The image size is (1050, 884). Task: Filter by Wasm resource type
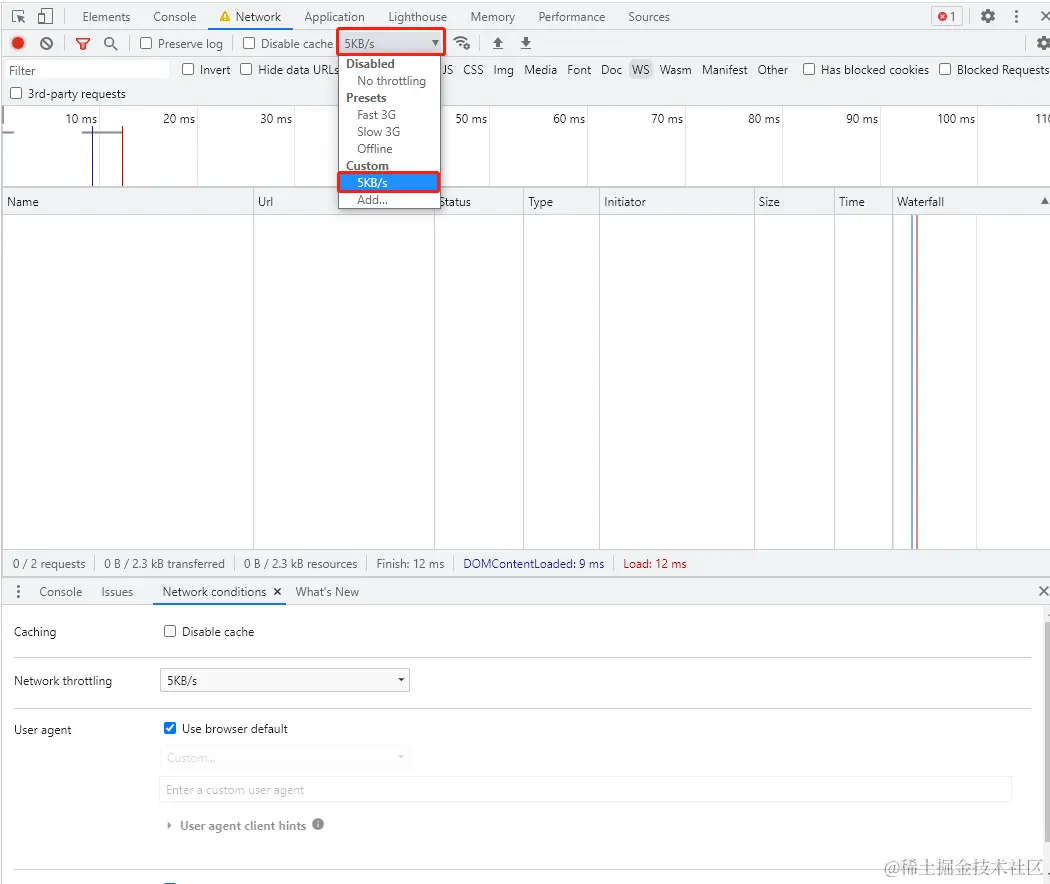point(675,69)
